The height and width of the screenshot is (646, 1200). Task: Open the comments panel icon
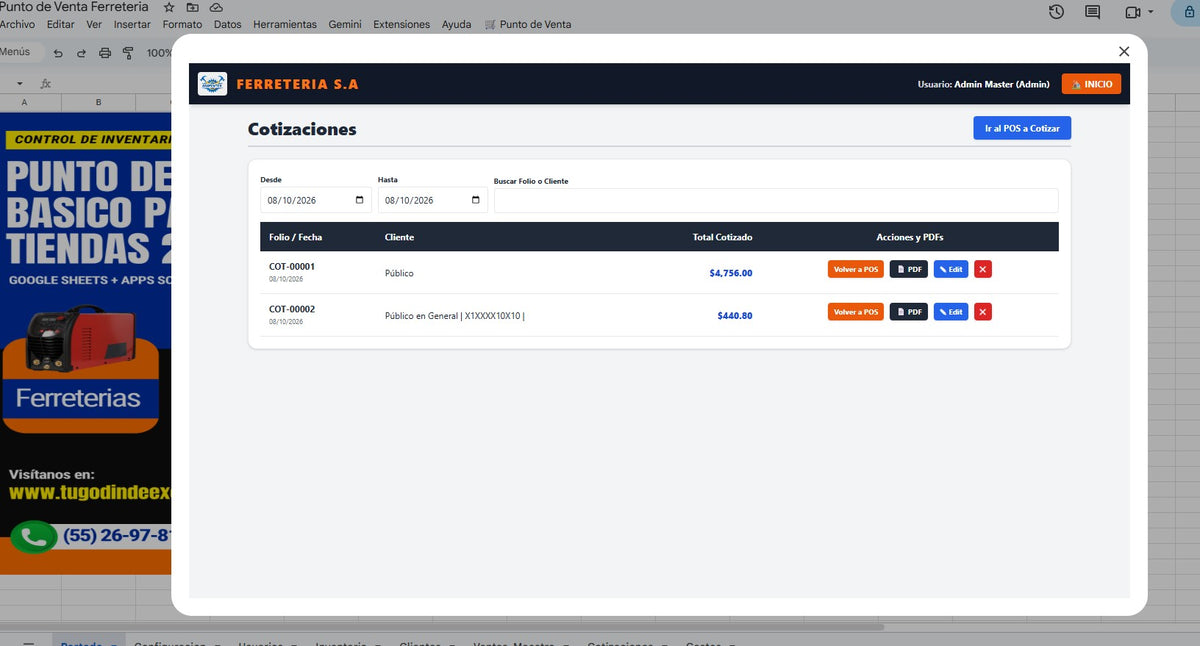pyautogui.click(x=1093, y=12)
